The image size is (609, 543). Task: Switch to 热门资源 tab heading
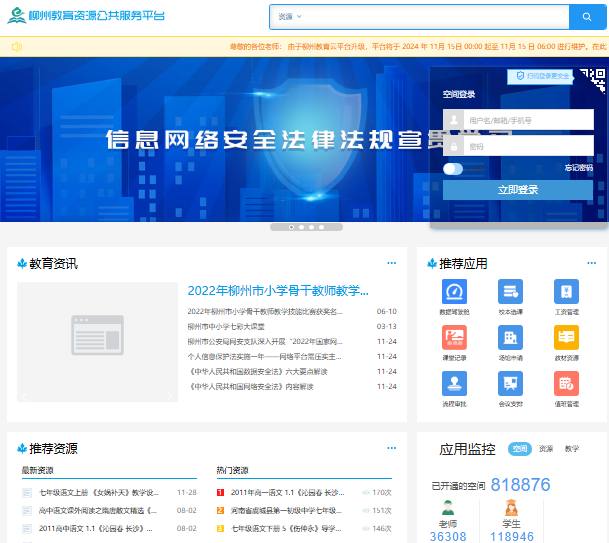click(232, 470)
